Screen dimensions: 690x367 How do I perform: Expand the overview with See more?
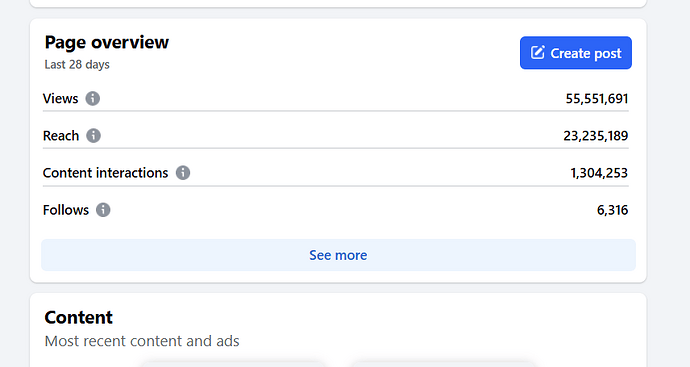point(338,255)
